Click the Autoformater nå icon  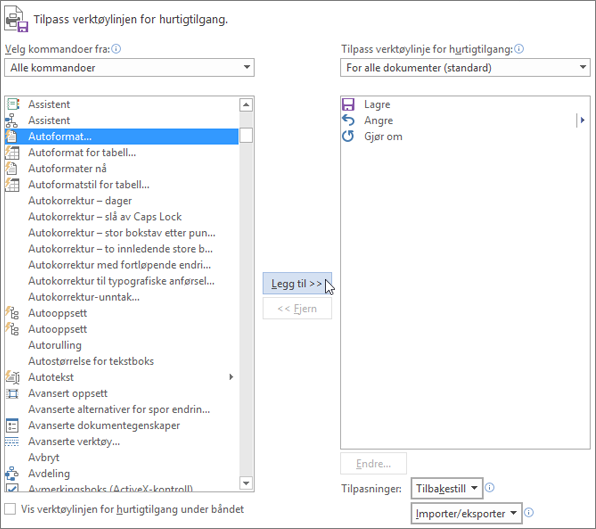tap(12, 168)
